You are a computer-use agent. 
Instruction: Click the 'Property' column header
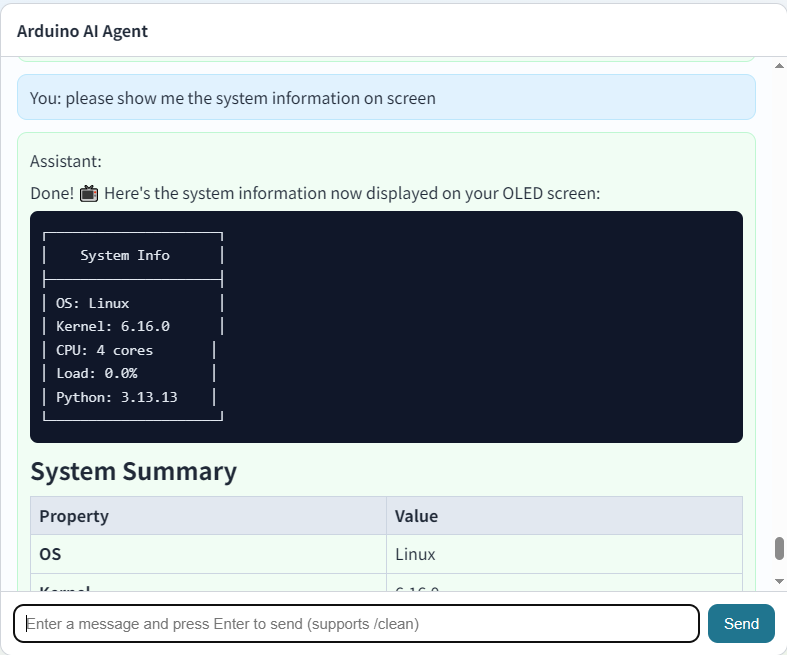208,516
